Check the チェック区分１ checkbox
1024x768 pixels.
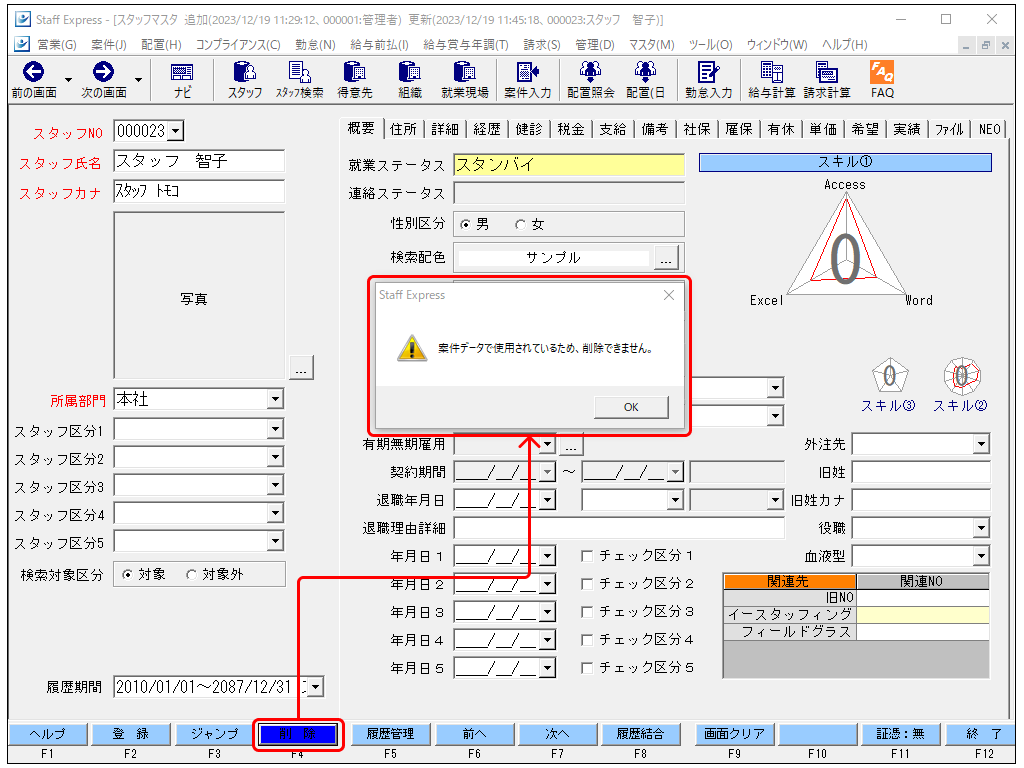coord(587,556)
